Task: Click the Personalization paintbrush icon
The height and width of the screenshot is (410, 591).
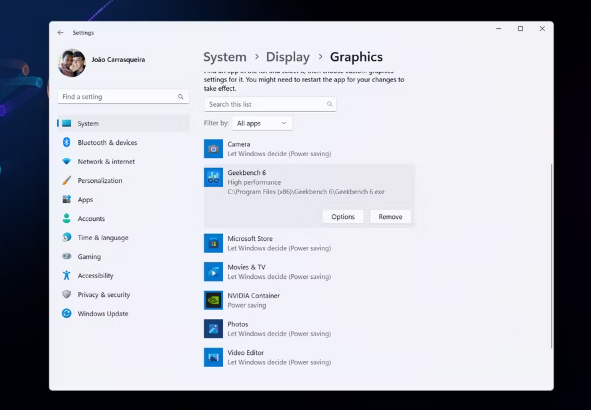Action: 67,180
